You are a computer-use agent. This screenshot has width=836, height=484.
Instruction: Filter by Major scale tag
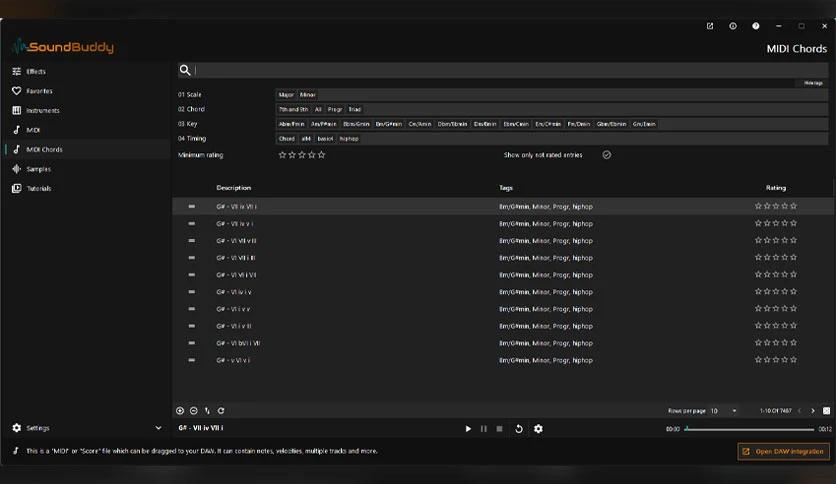(286, 95)
